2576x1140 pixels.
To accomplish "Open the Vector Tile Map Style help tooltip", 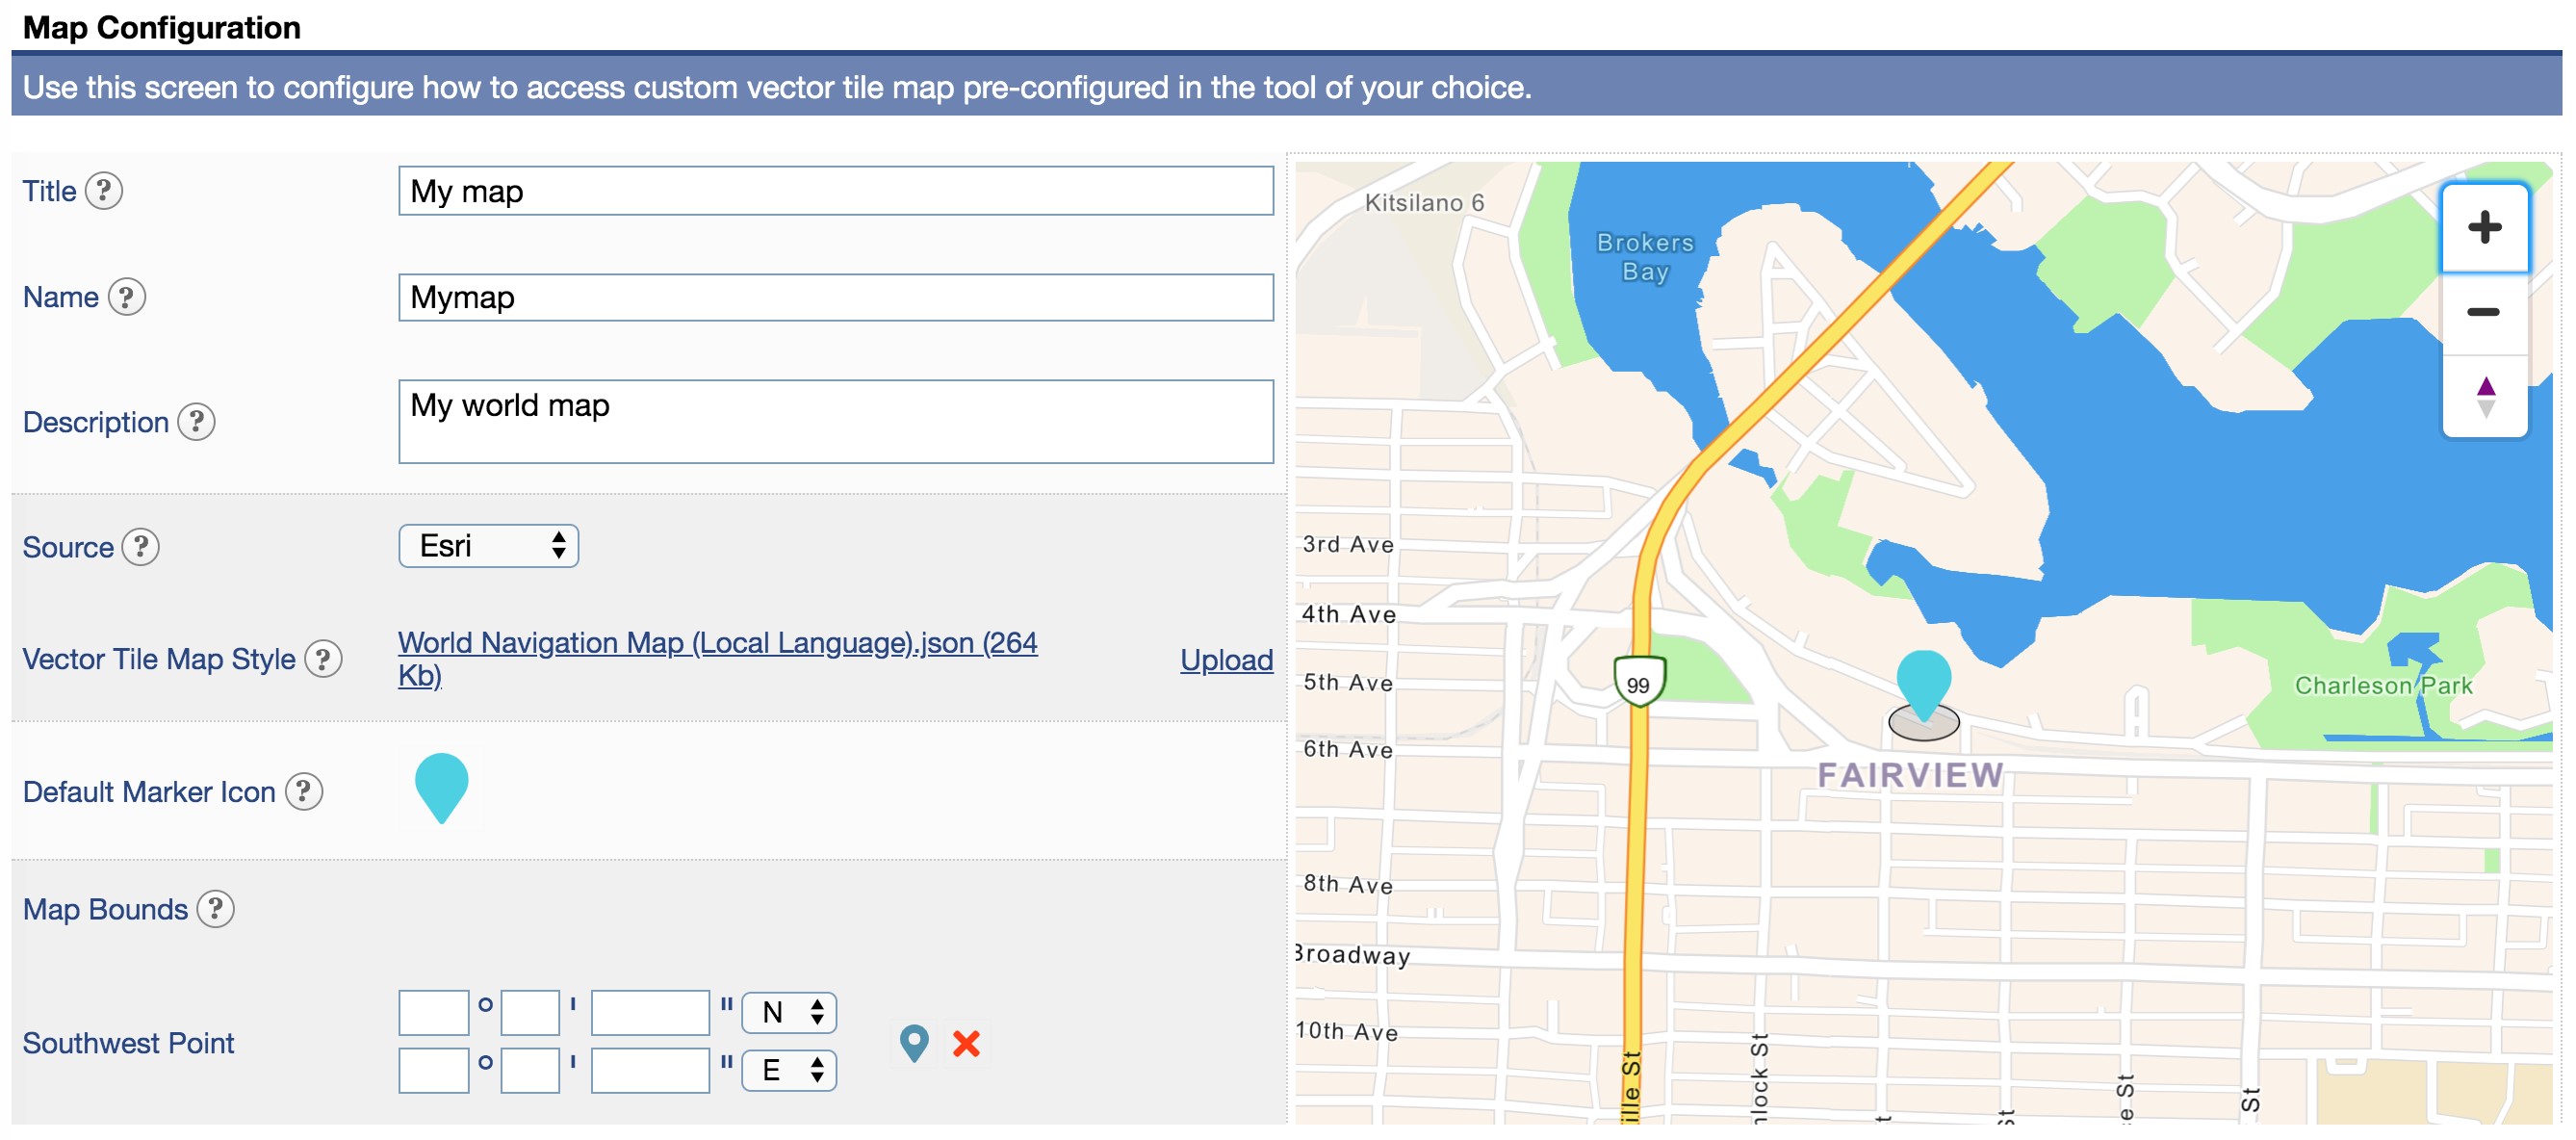I will pos(325,659).
